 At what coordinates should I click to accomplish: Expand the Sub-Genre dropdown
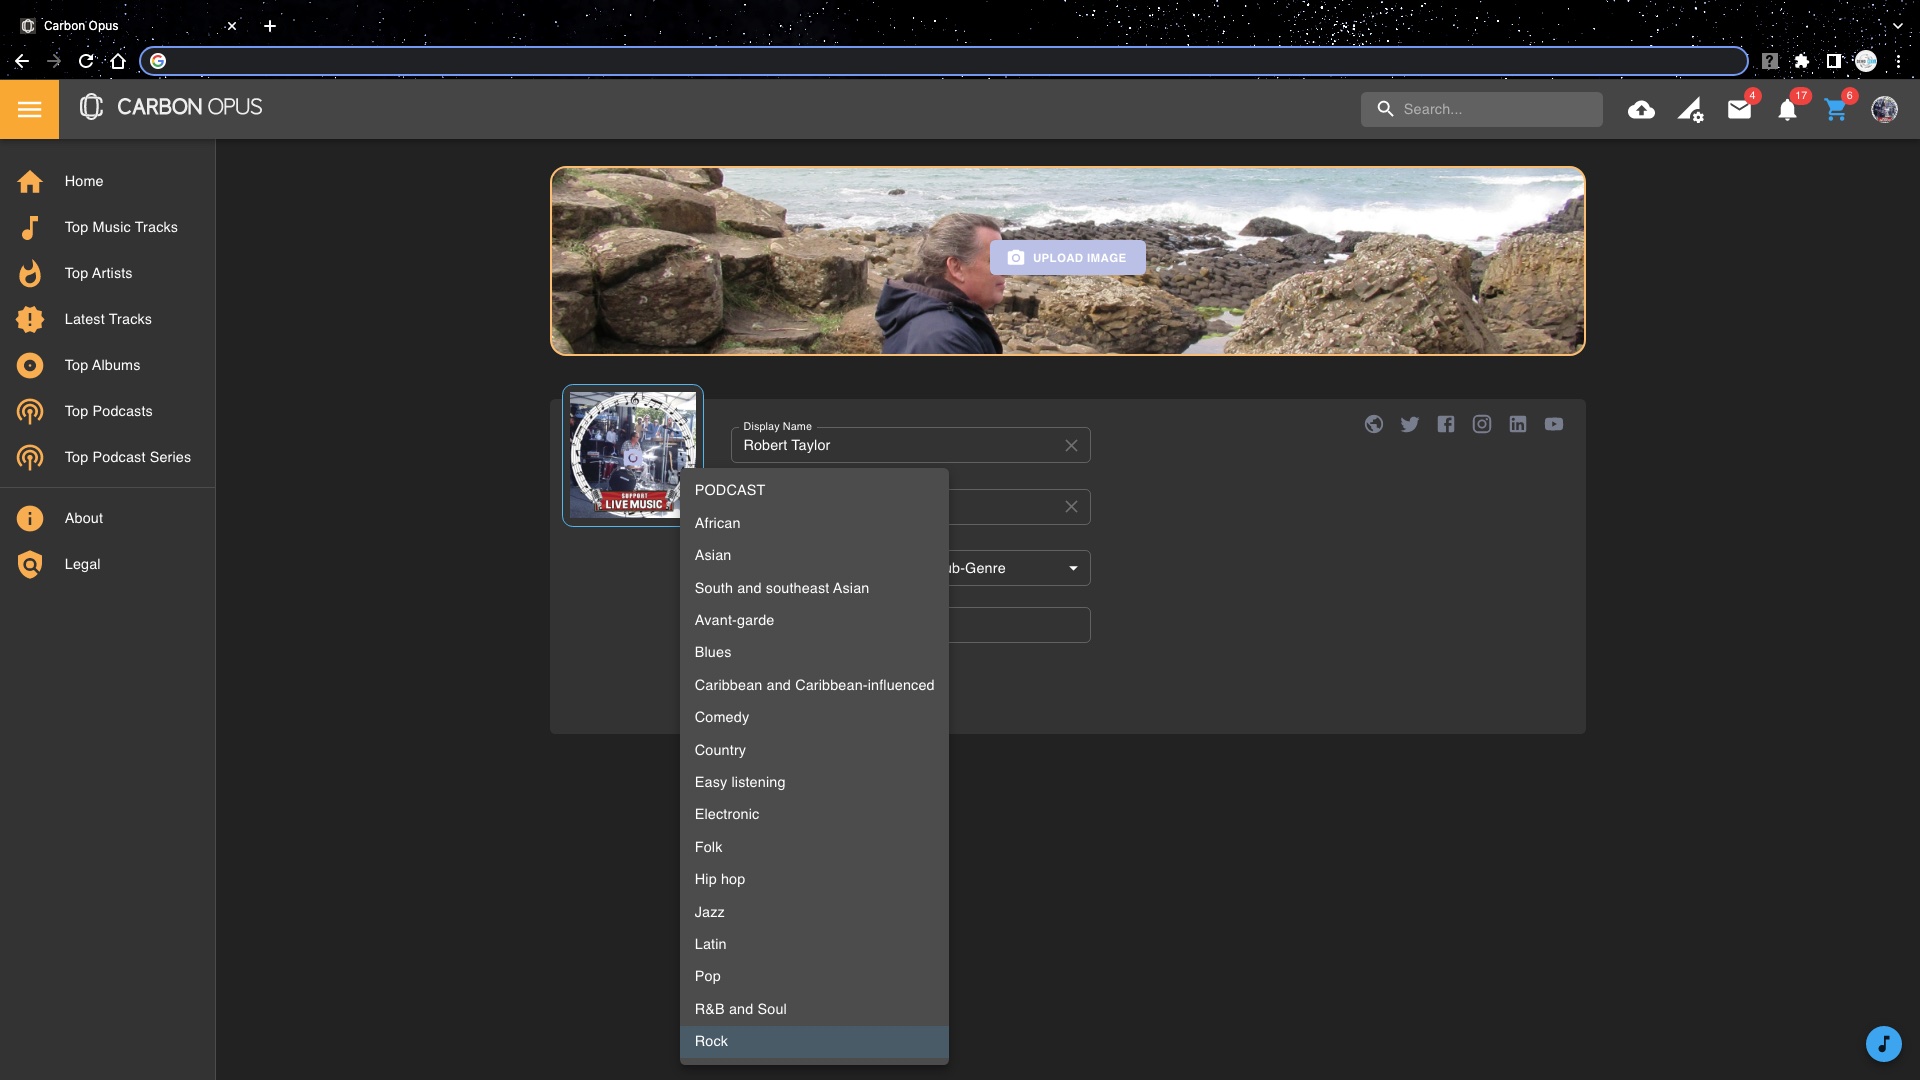pyautogui.click(x=1073, y=568)
